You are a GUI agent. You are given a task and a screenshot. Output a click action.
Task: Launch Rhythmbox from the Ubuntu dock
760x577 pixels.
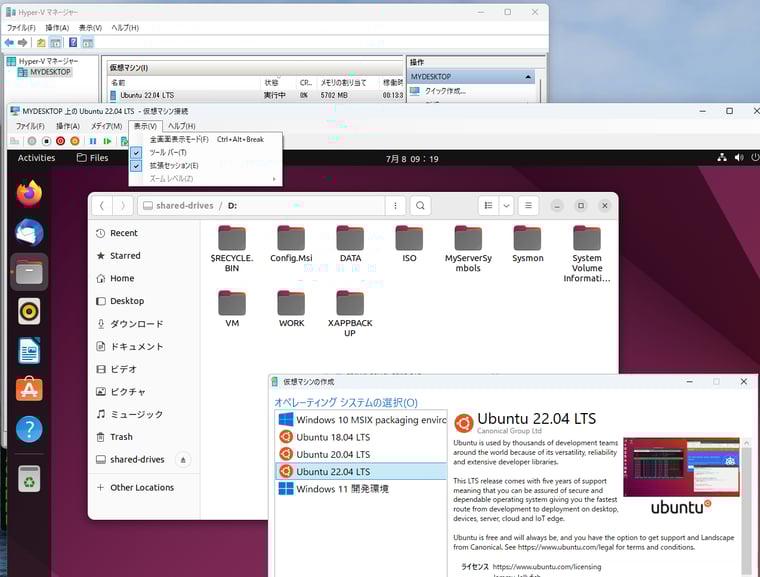(x=29, y=311)
